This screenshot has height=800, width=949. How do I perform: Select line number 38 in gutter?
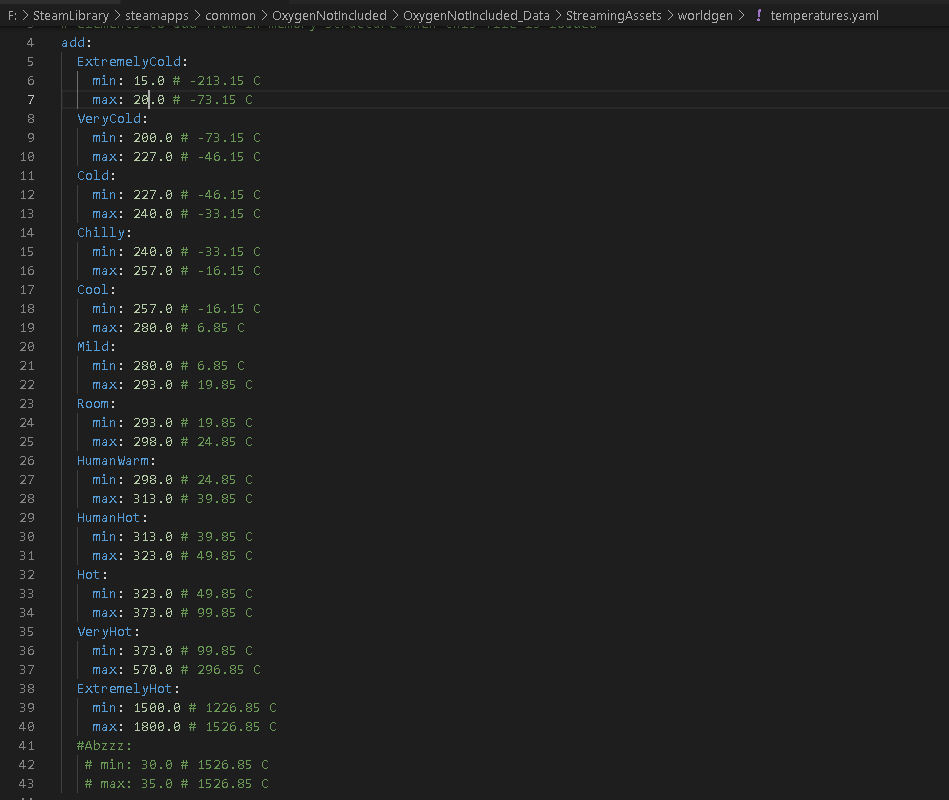pyautogui.click(x=26, y=689)
